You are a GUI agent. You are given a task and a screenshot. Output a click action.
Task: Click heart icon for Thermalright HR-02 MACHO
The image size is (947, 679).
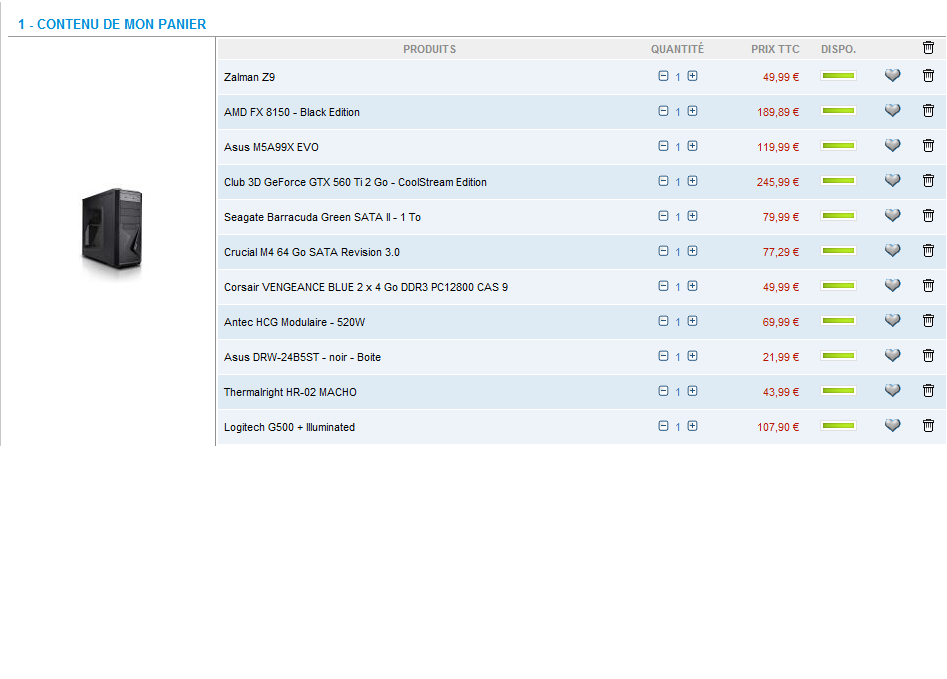[x=892, y=391]
